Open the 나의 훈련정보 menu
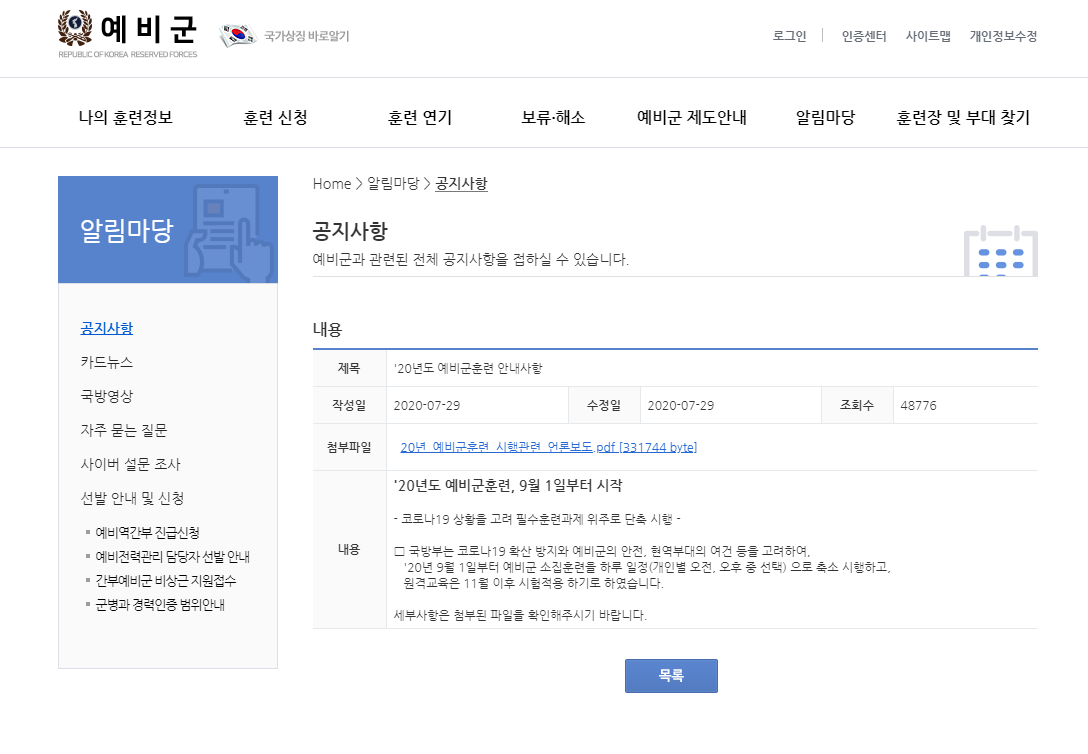 126,117
